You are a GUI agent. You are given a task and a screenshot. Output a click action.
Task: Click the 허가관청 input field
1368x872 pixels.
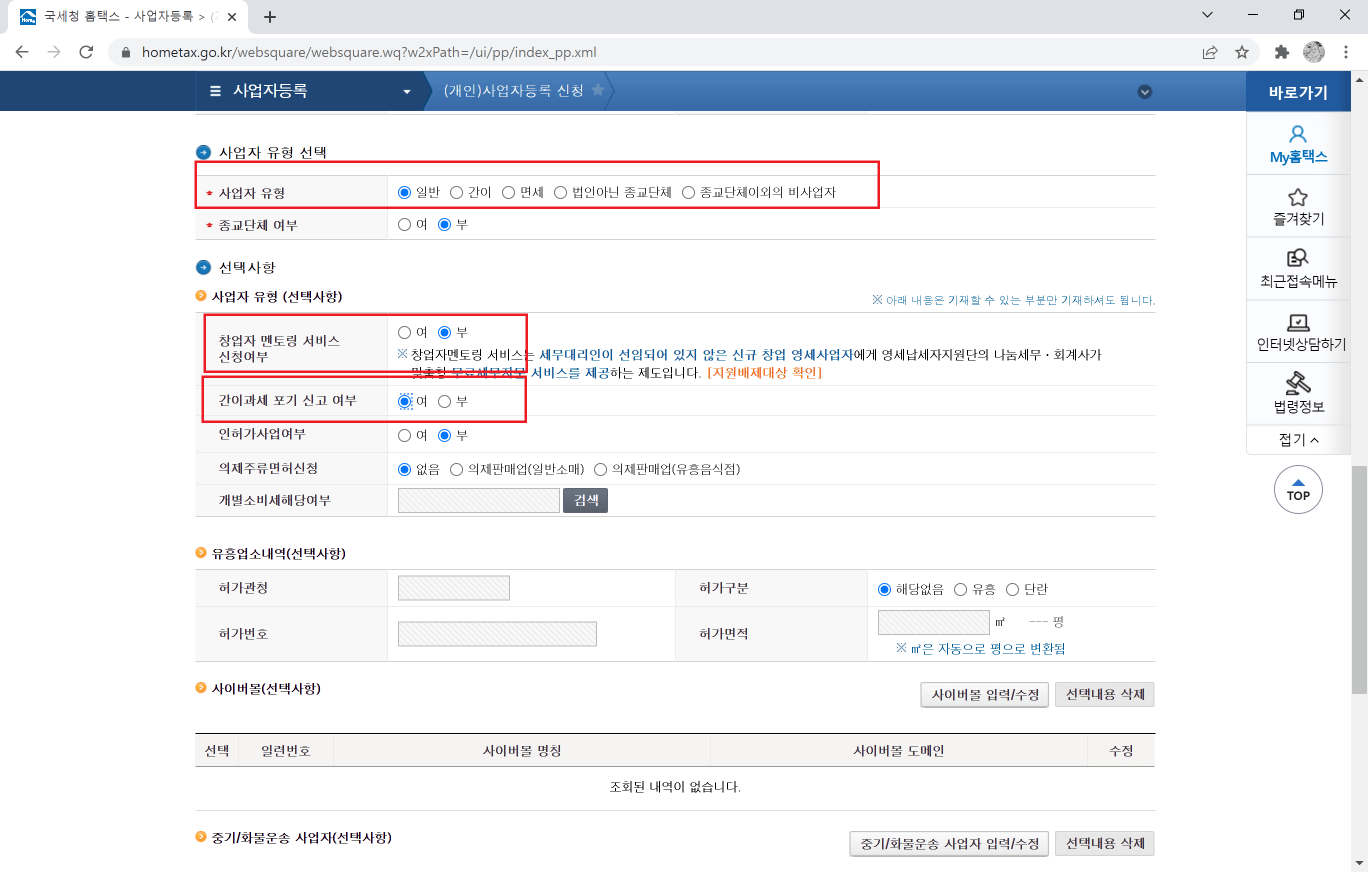pyautogui.click(x=454, y=588)
